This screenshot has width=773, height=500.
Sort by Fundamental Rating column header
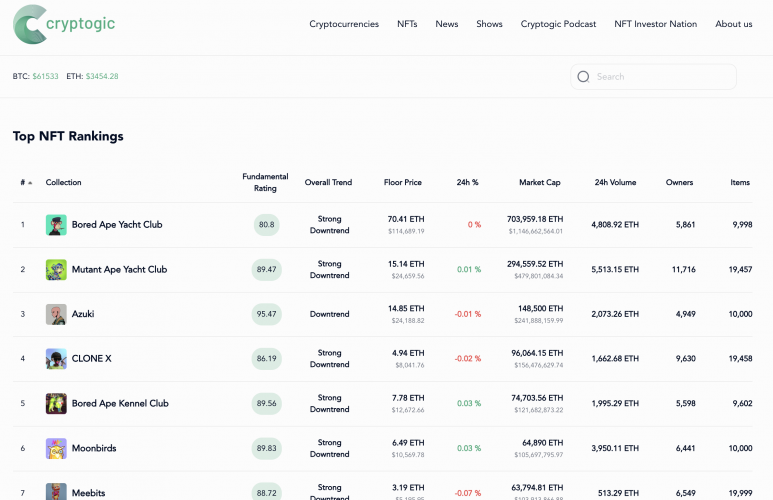pos(265,182)
